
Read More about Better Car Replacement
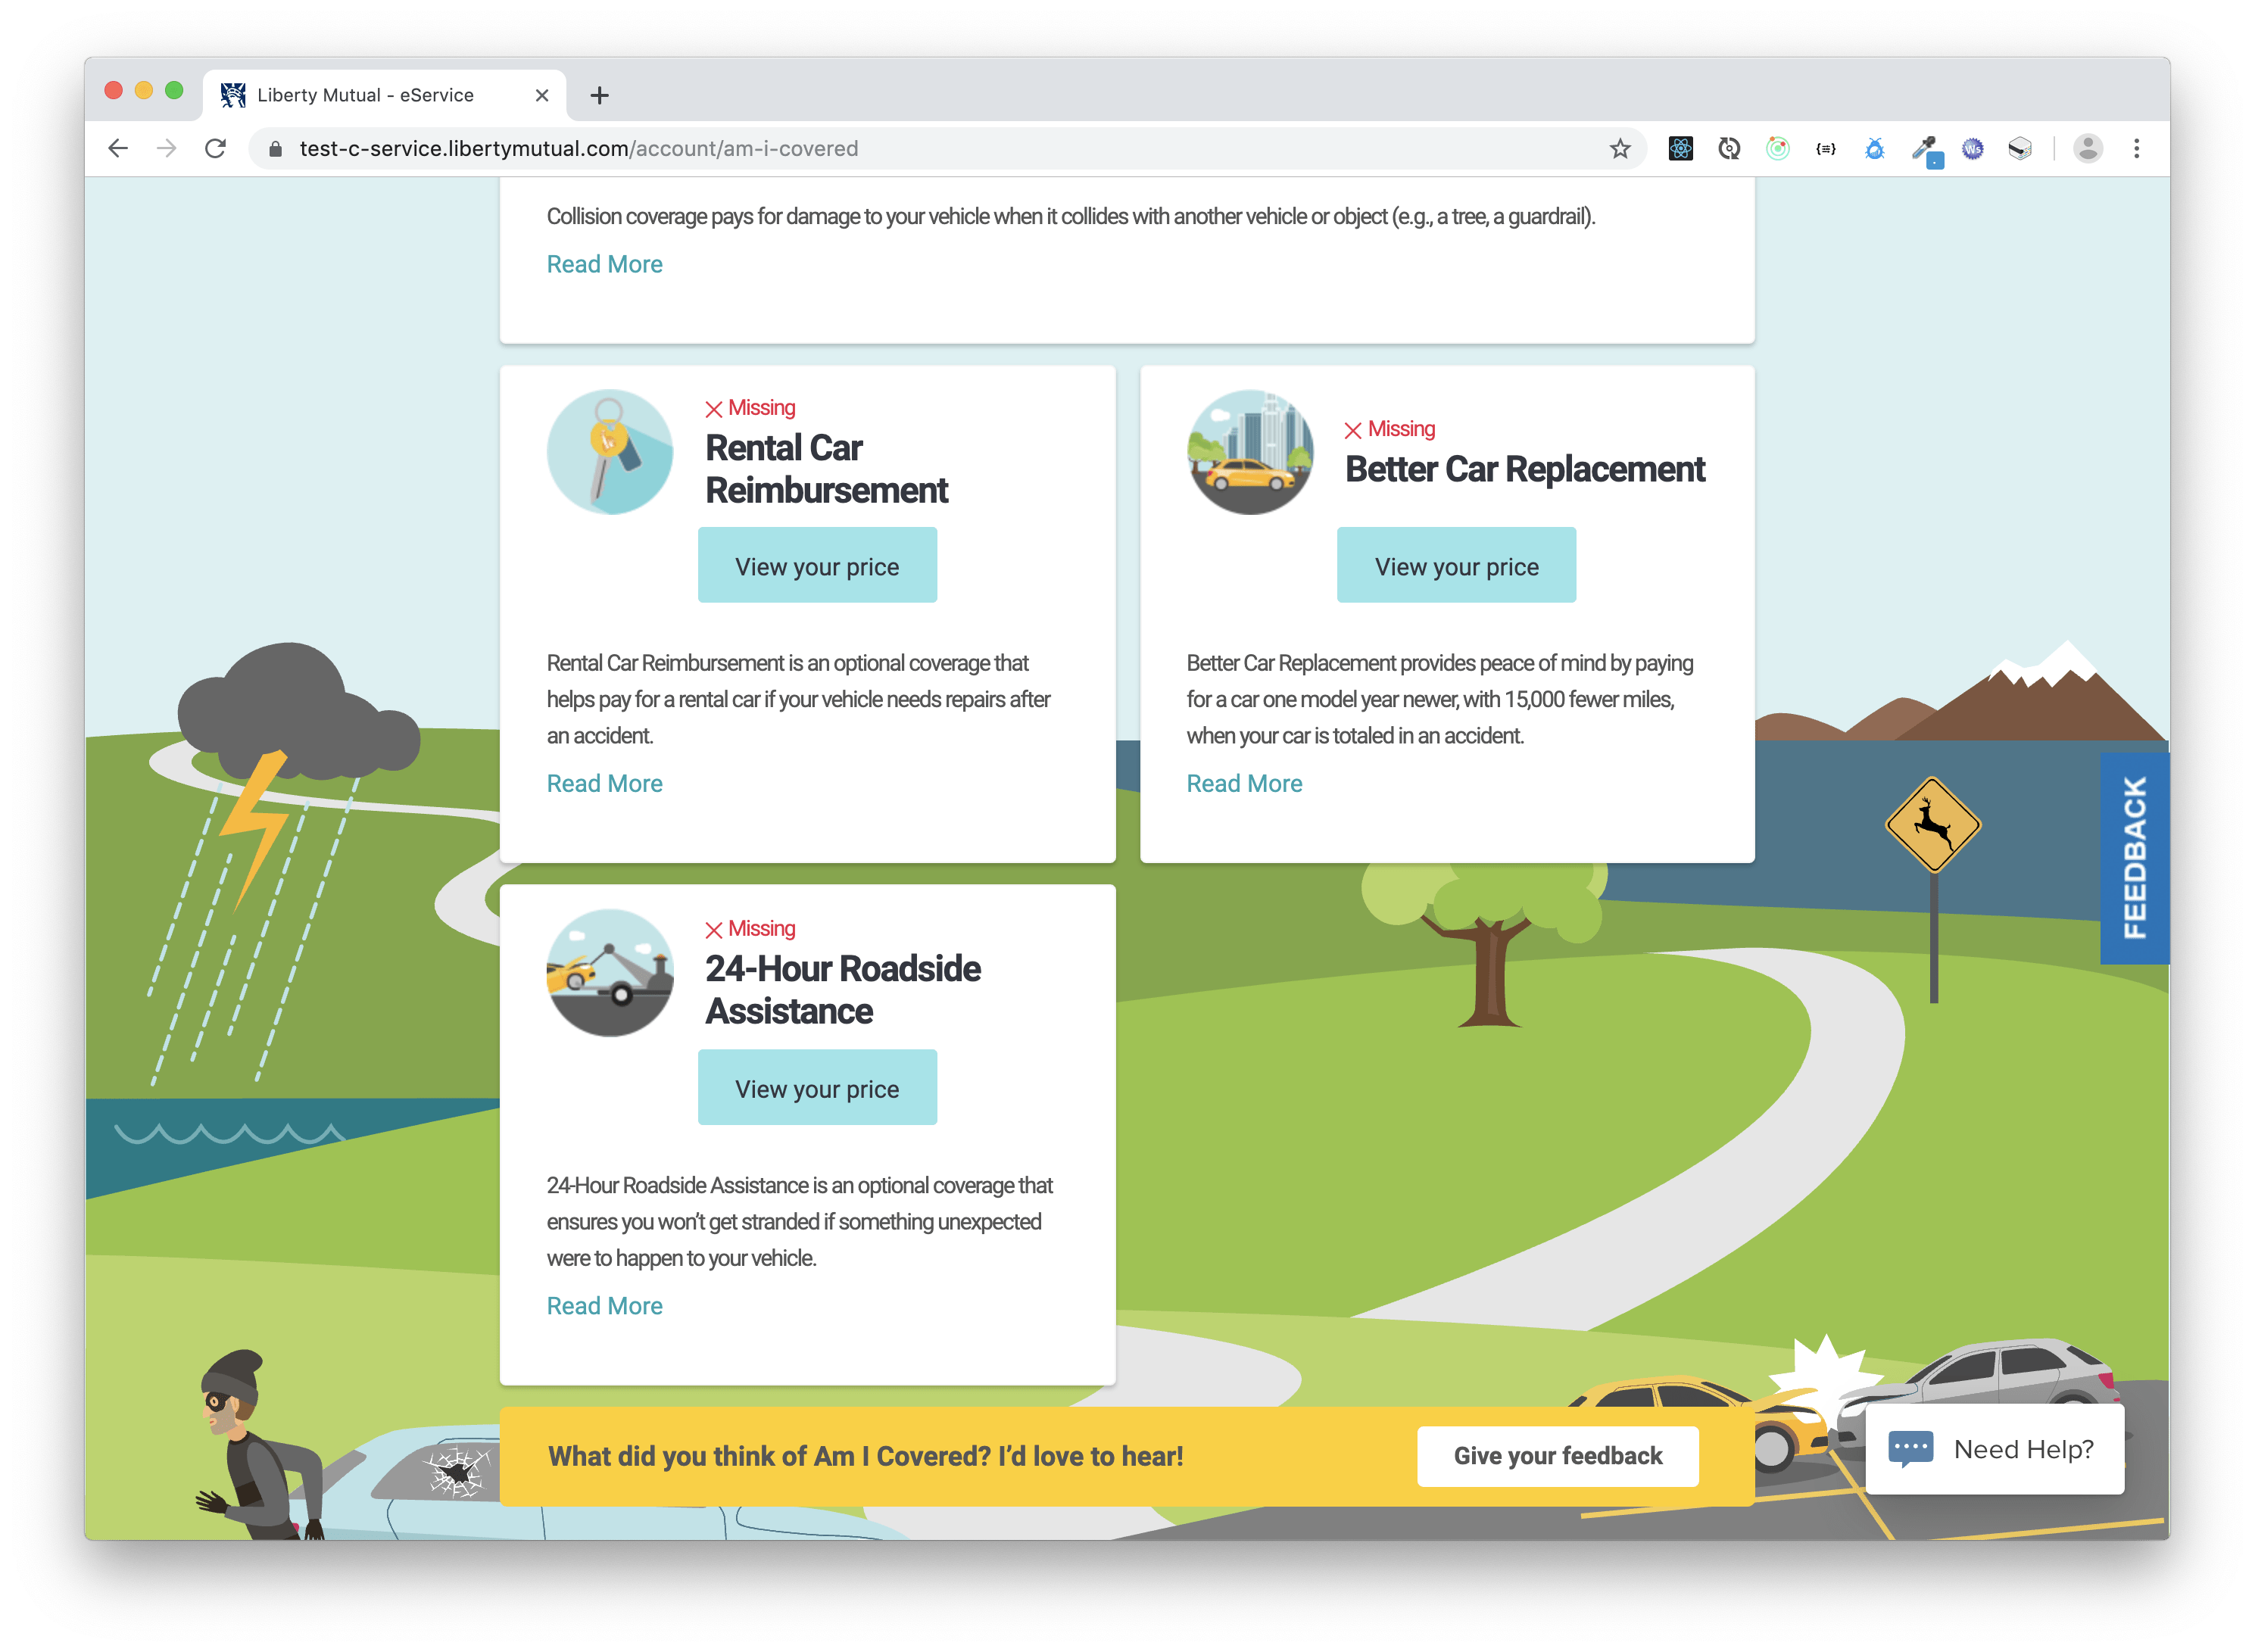1243,783
